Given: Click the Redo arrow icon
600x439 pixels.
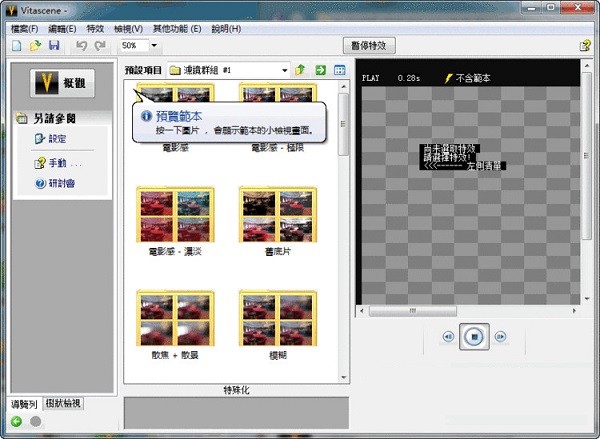Looking at the screenshot, I should [x=100, y=46].
